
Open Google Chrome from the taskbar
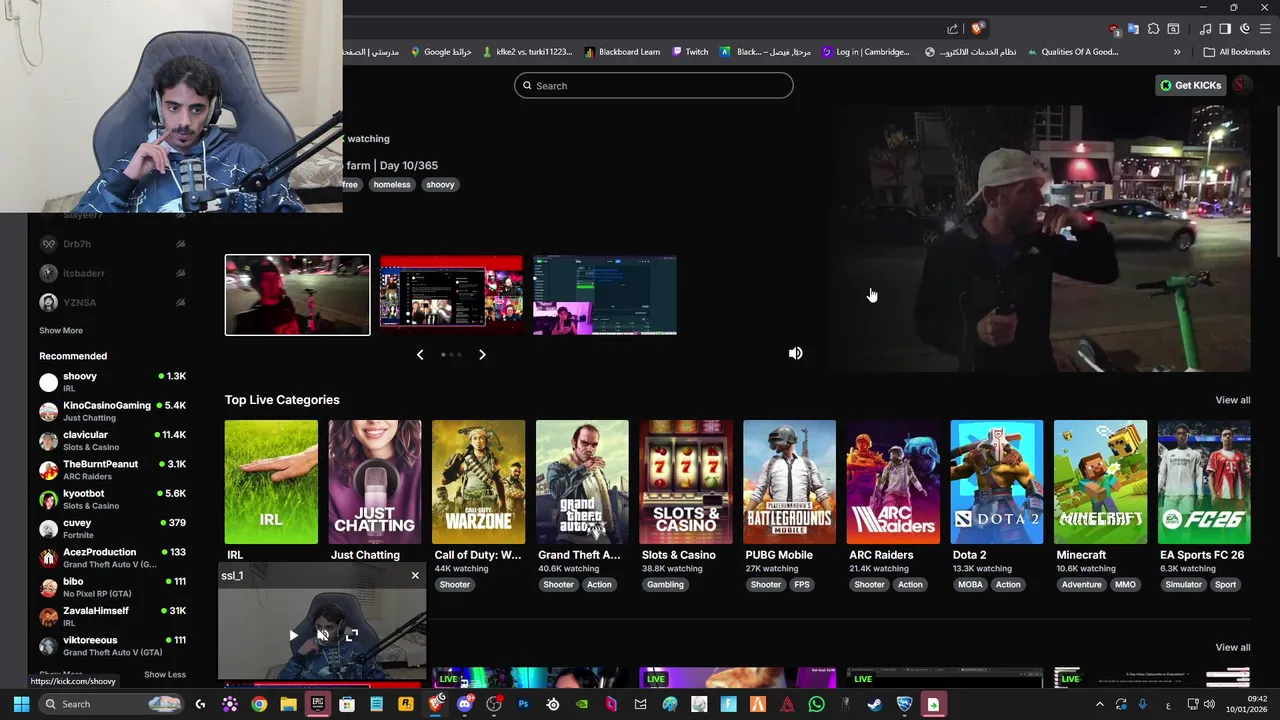pyautogui.click(x=259, y=704)
